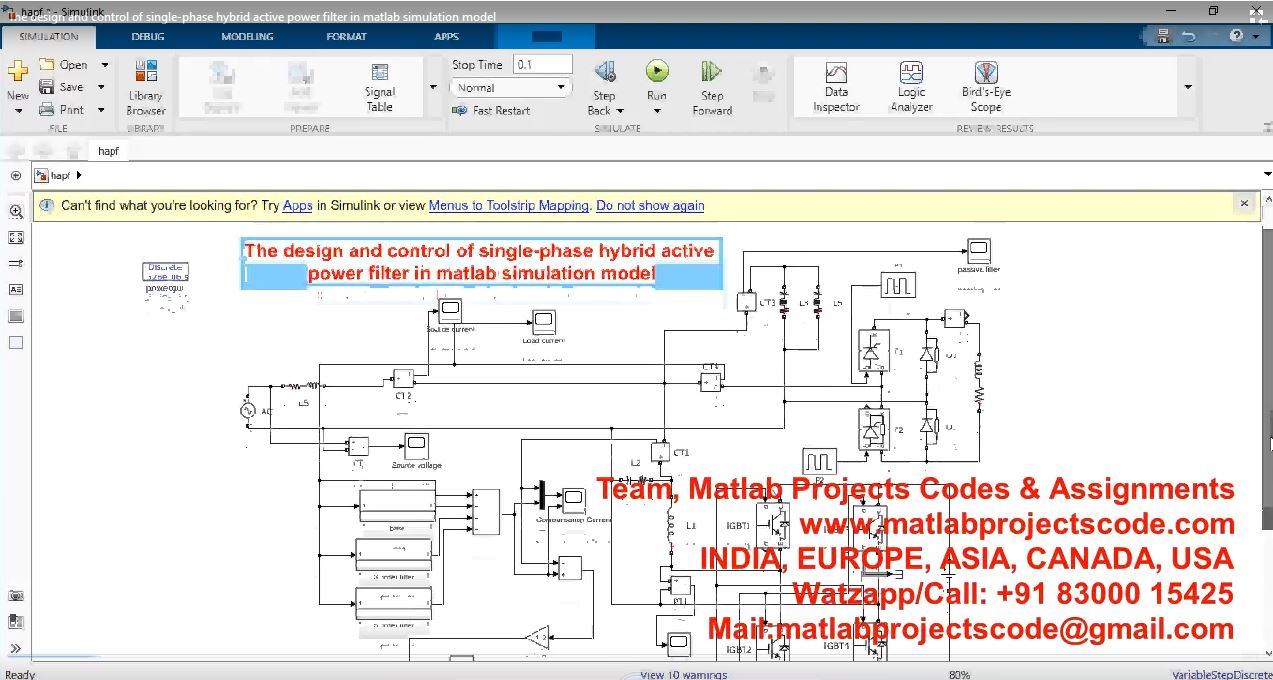Screen dimensions: 1273x680
Task: Switch to the Modeling tab
Action: tap(247, 37)
